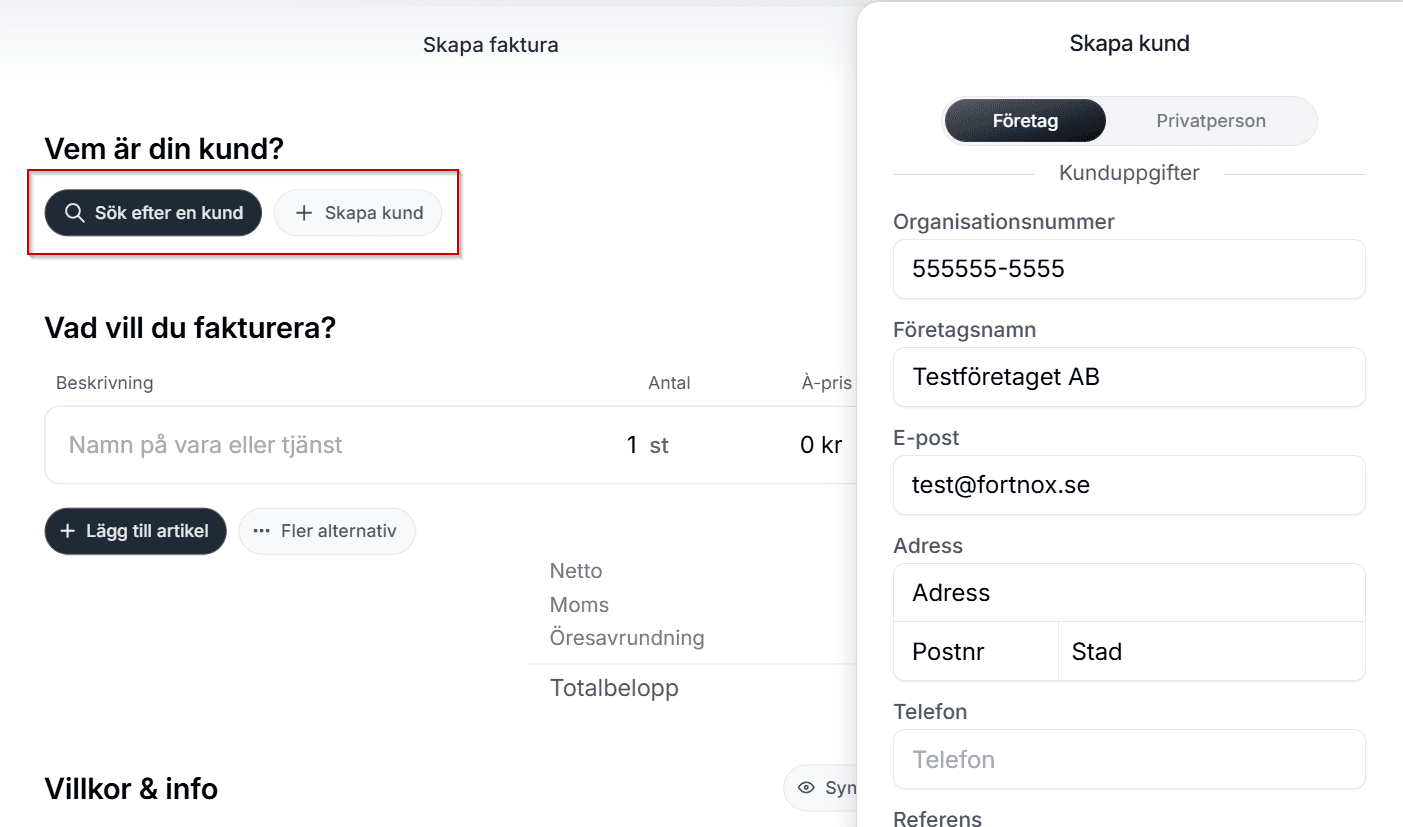Select the Företag customer type
The width and height of the screenshot is (1403, 827).
click(x=1025, y=121)
